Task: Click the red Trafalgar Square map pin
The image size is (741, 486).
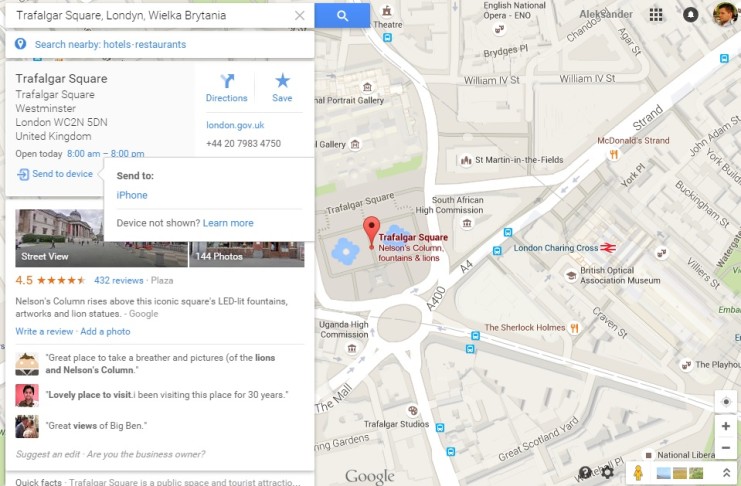Action: (x=371, y=232)
